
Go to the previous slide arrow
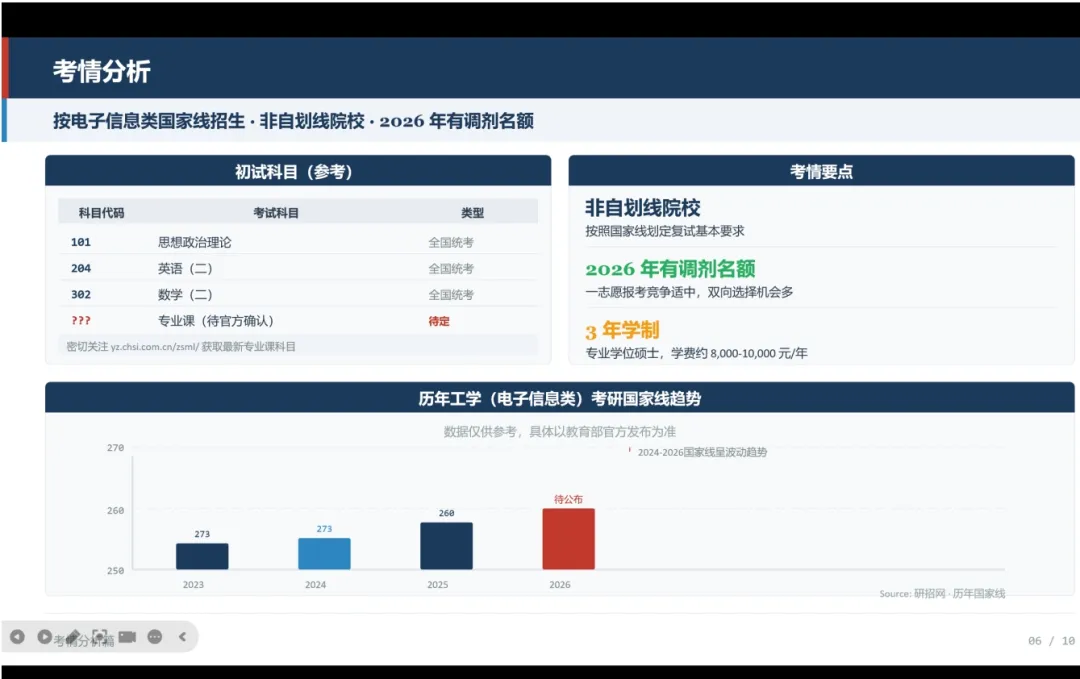[x=17, y=637]
